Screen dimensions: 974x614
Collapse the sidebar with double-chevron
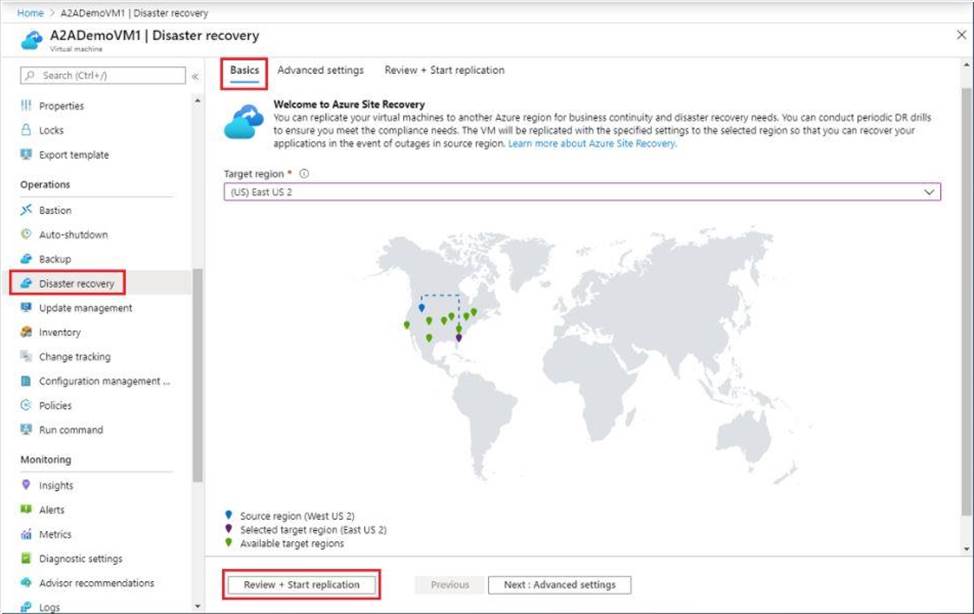(x=195, y=76)
